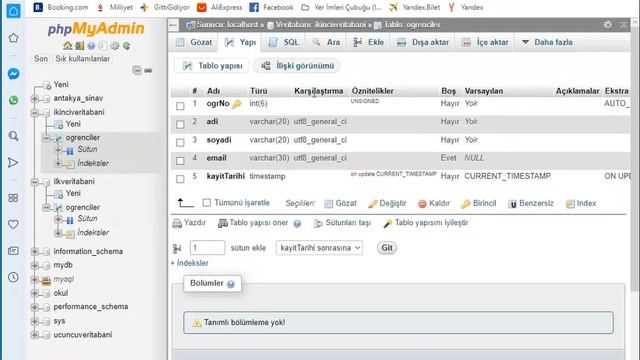Click Kaldır for selected columns
Image resolution: width=640 pixels, height=360 pixels.
pyautogui.click(x=434, y=203)
